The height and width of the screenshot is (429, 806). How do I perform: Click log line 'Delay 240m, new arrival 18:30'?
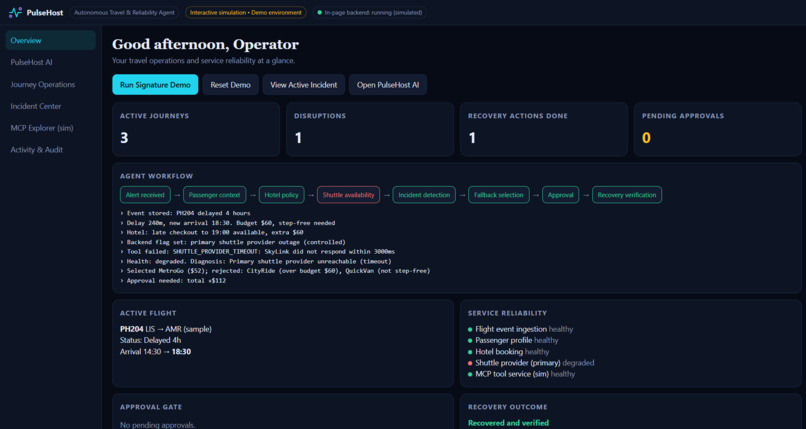point(228,222)
